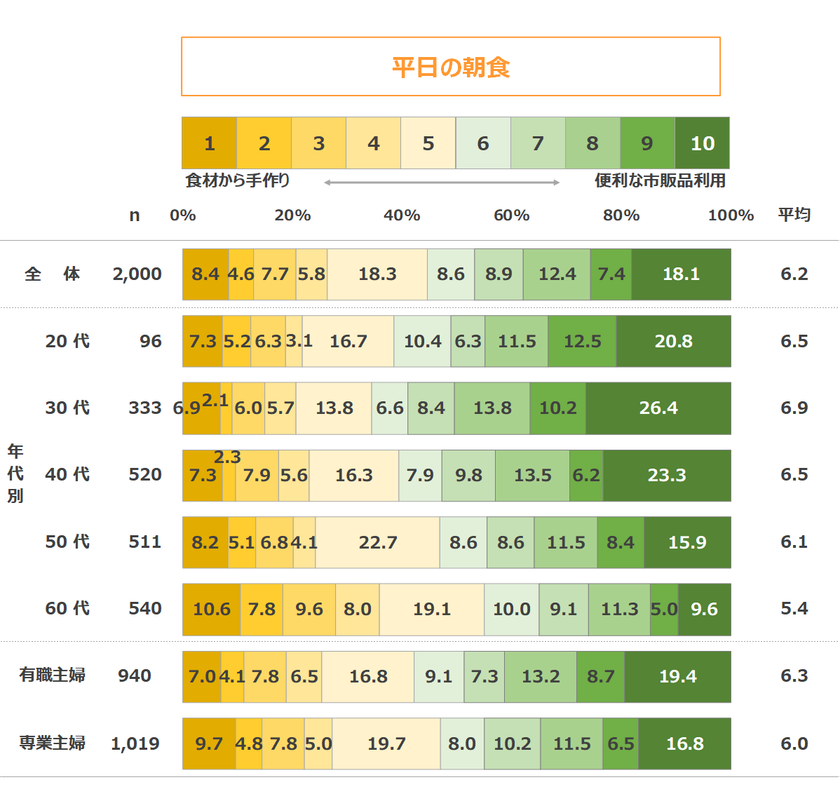
Task: Click the 食材から手作り legend caption
Action: point(238,181)
